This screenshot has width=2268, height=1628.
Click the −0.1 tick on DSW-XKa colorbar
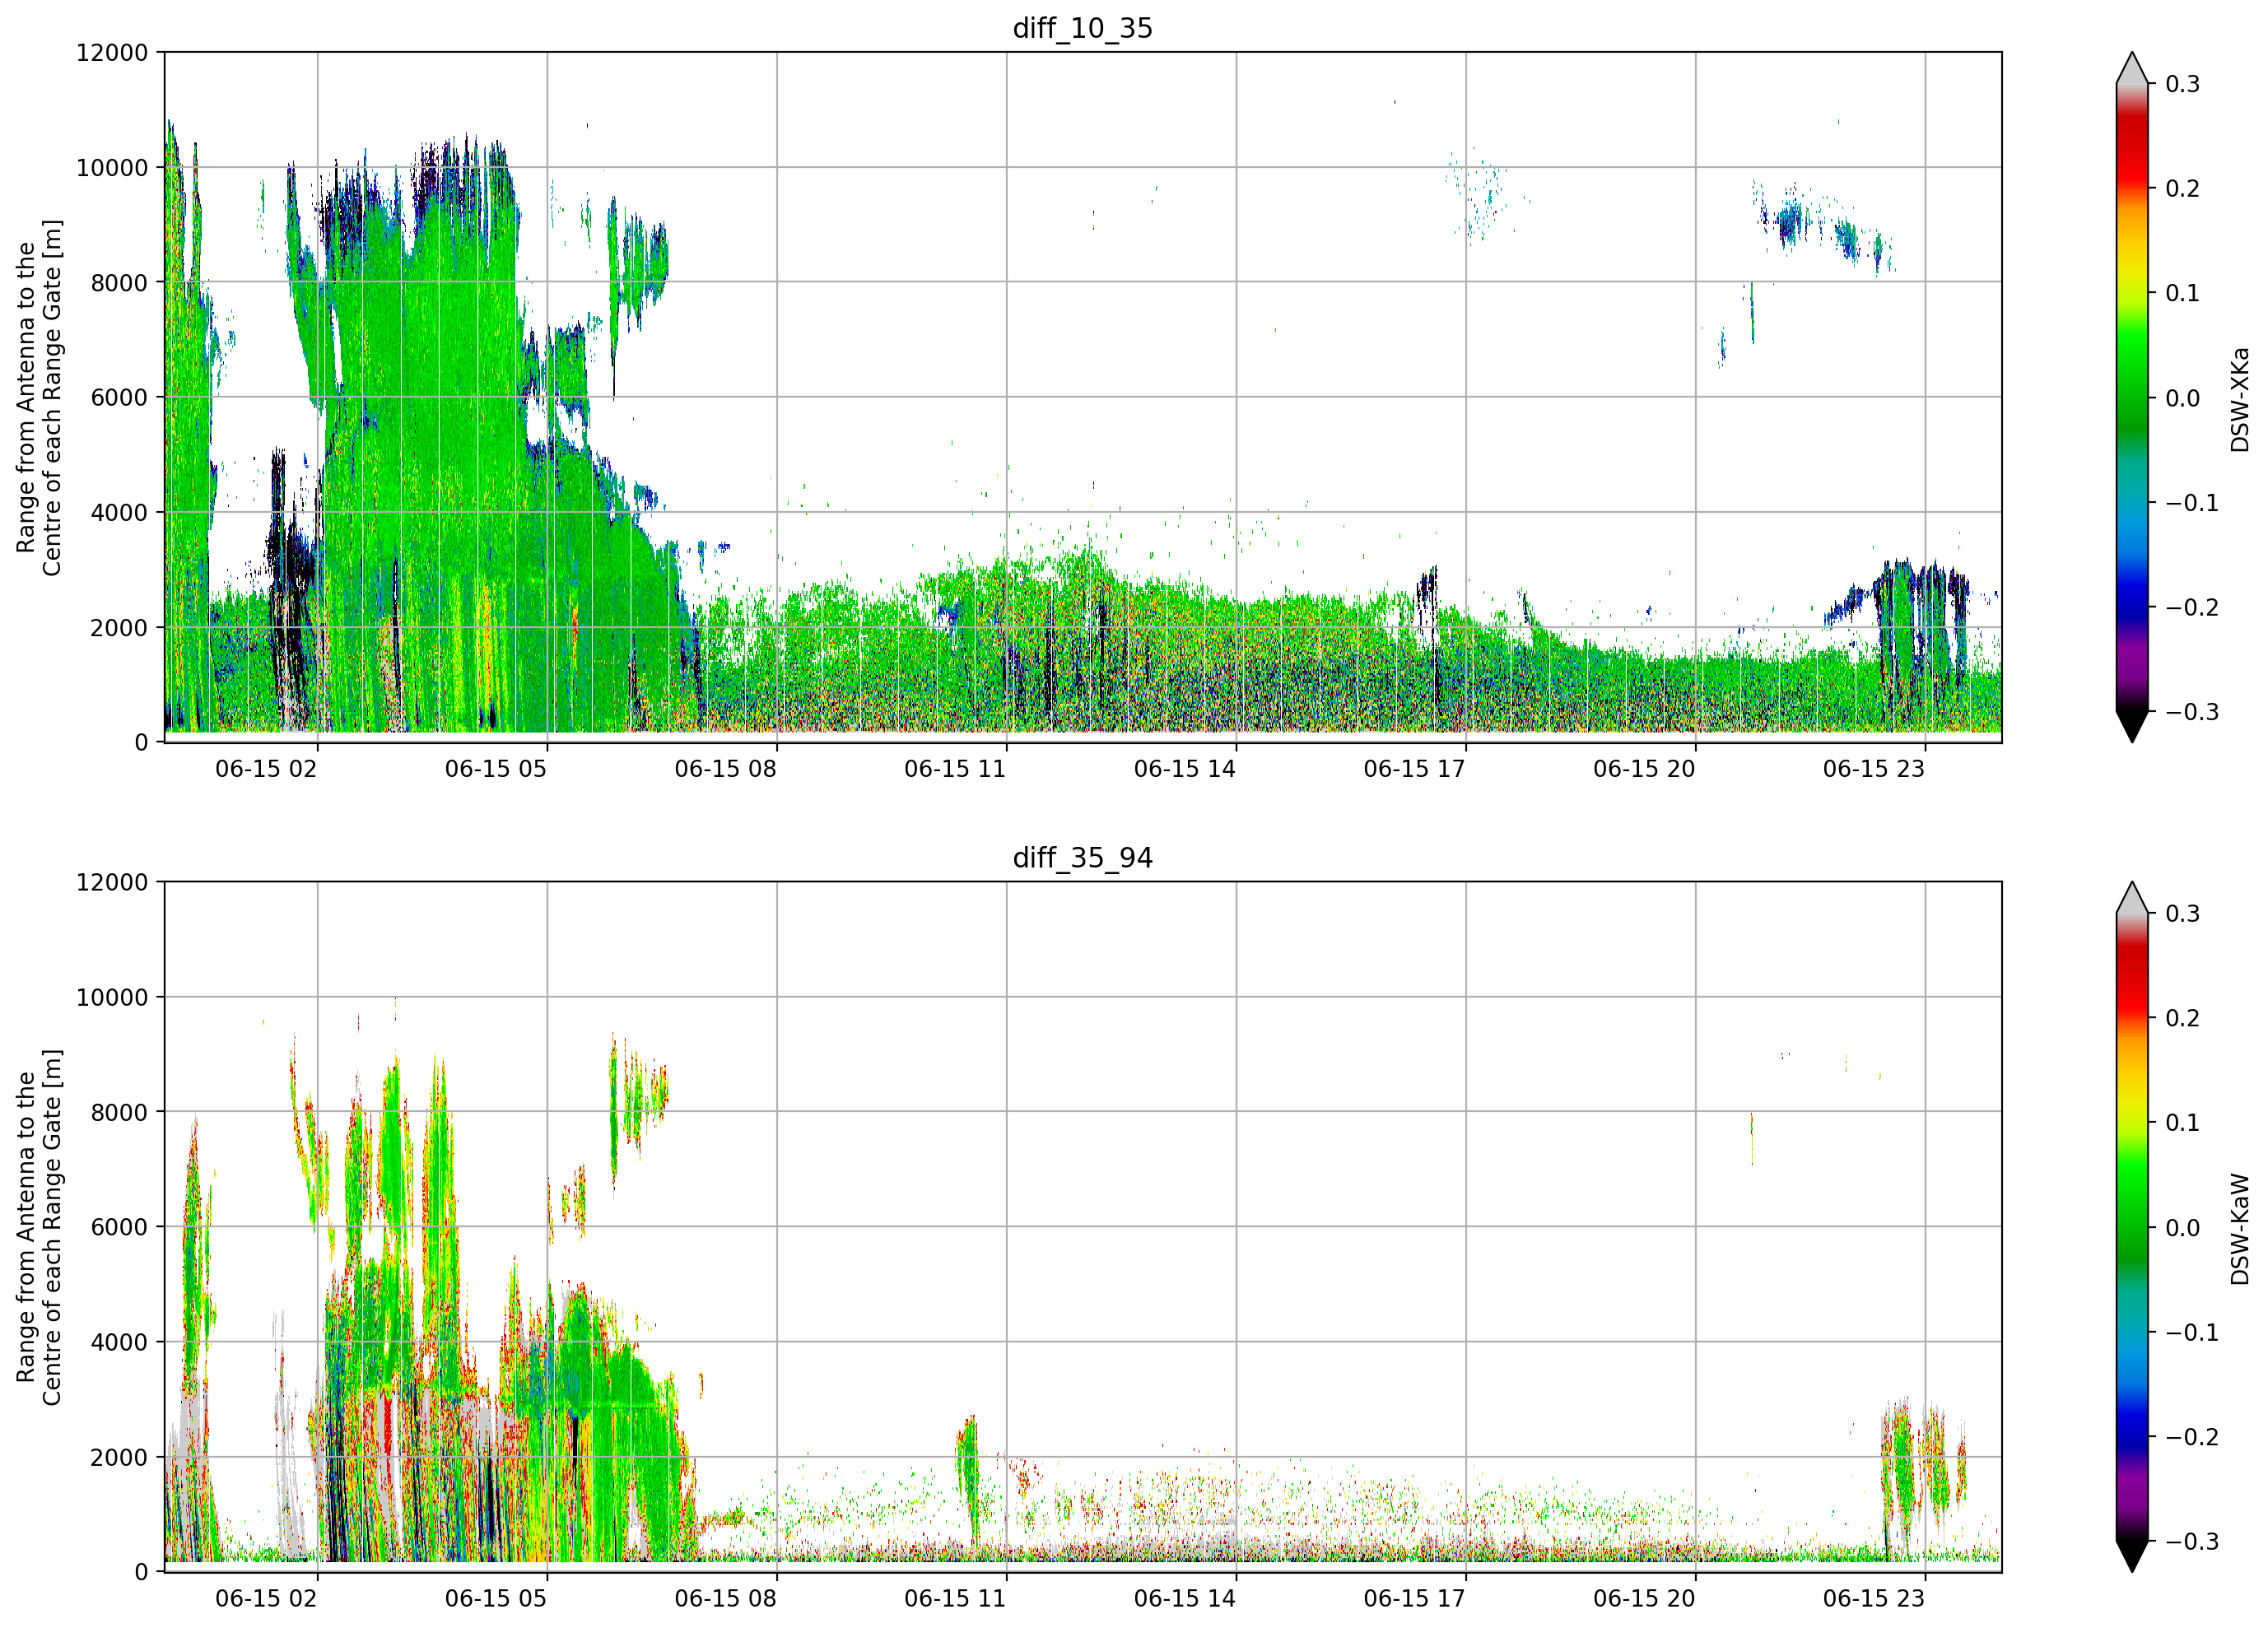(2192, 503)
